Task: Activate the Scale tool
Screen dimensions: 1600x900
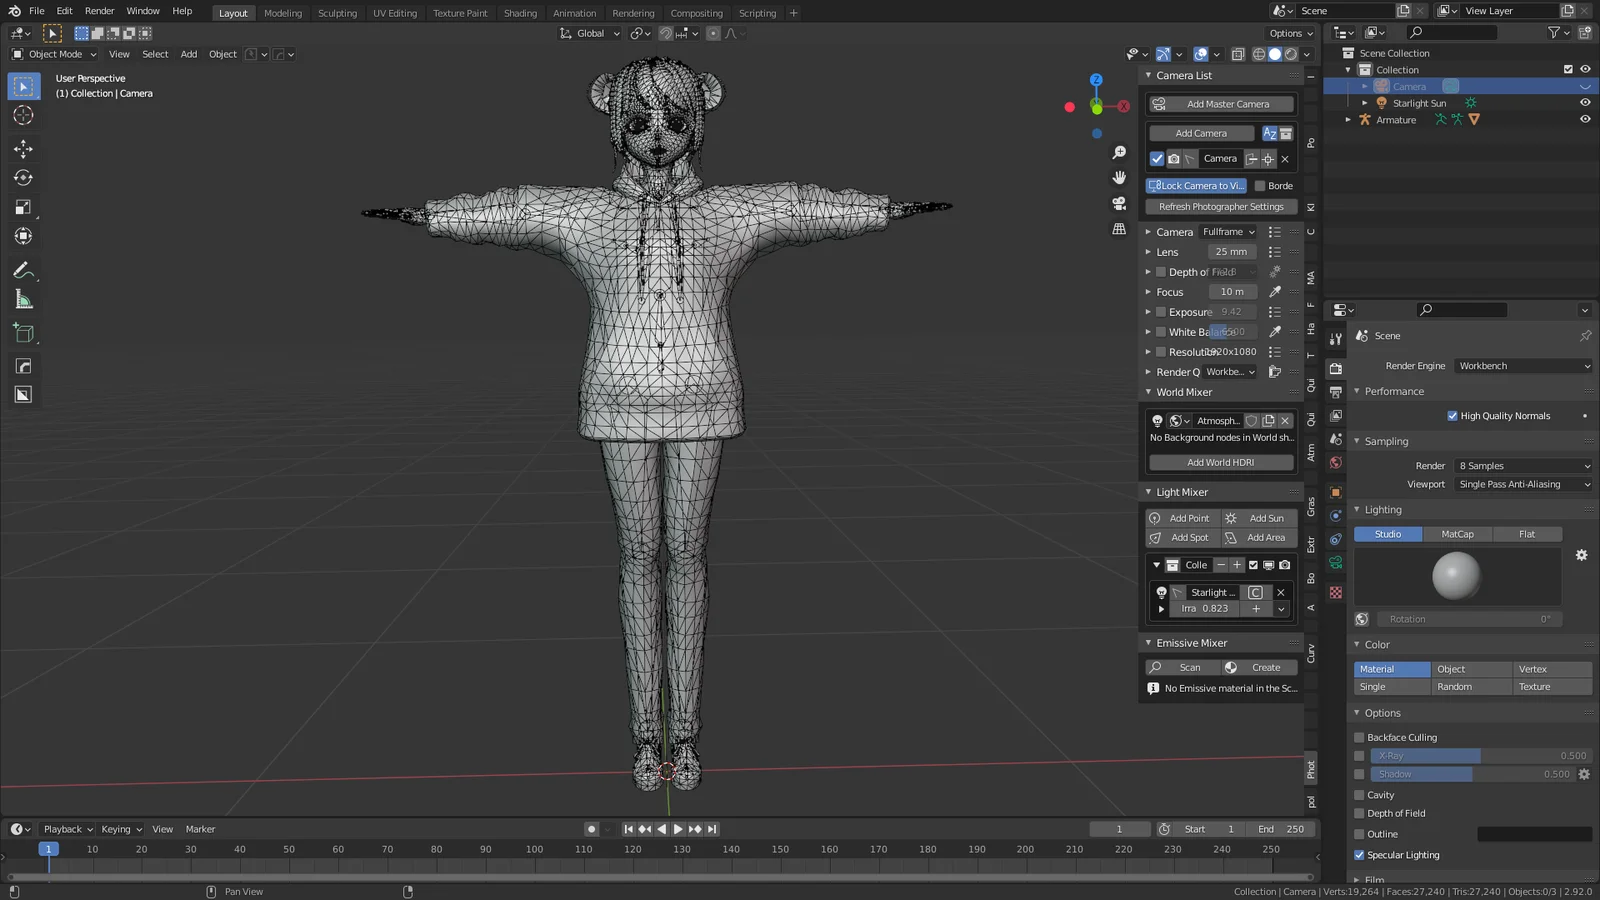Action: pos(24,207)
